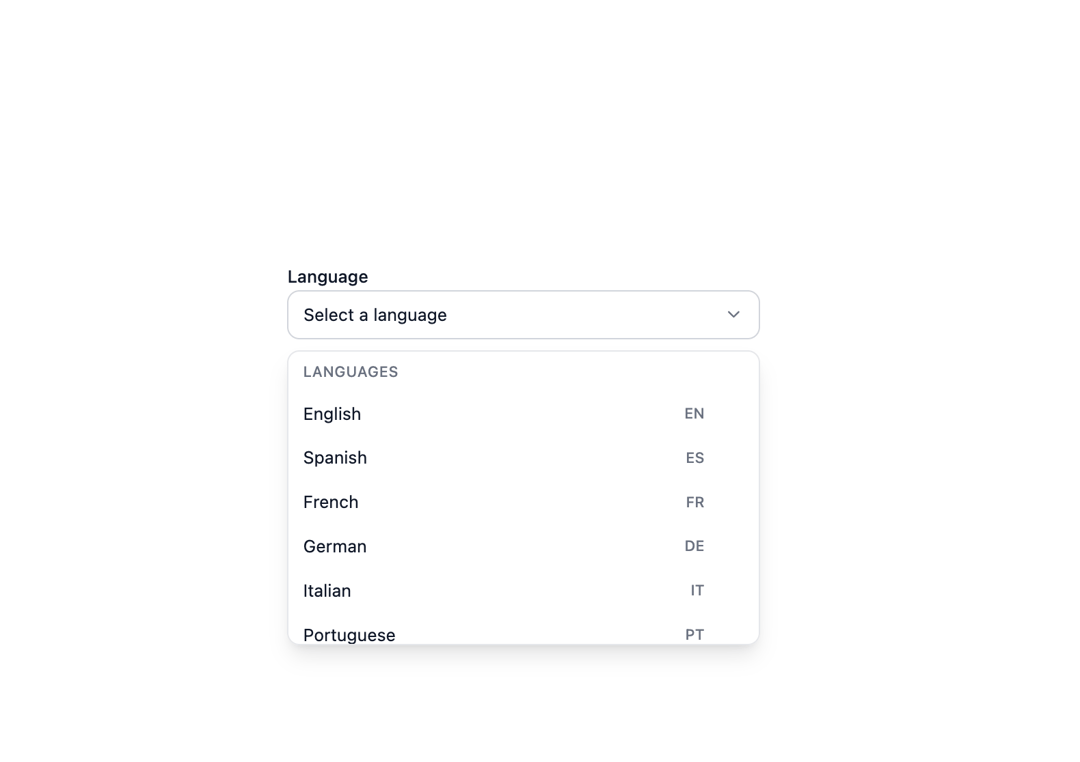Click the DE code beside German
The height and width of the screenshot is (762, 1080).
pos(694,546)
